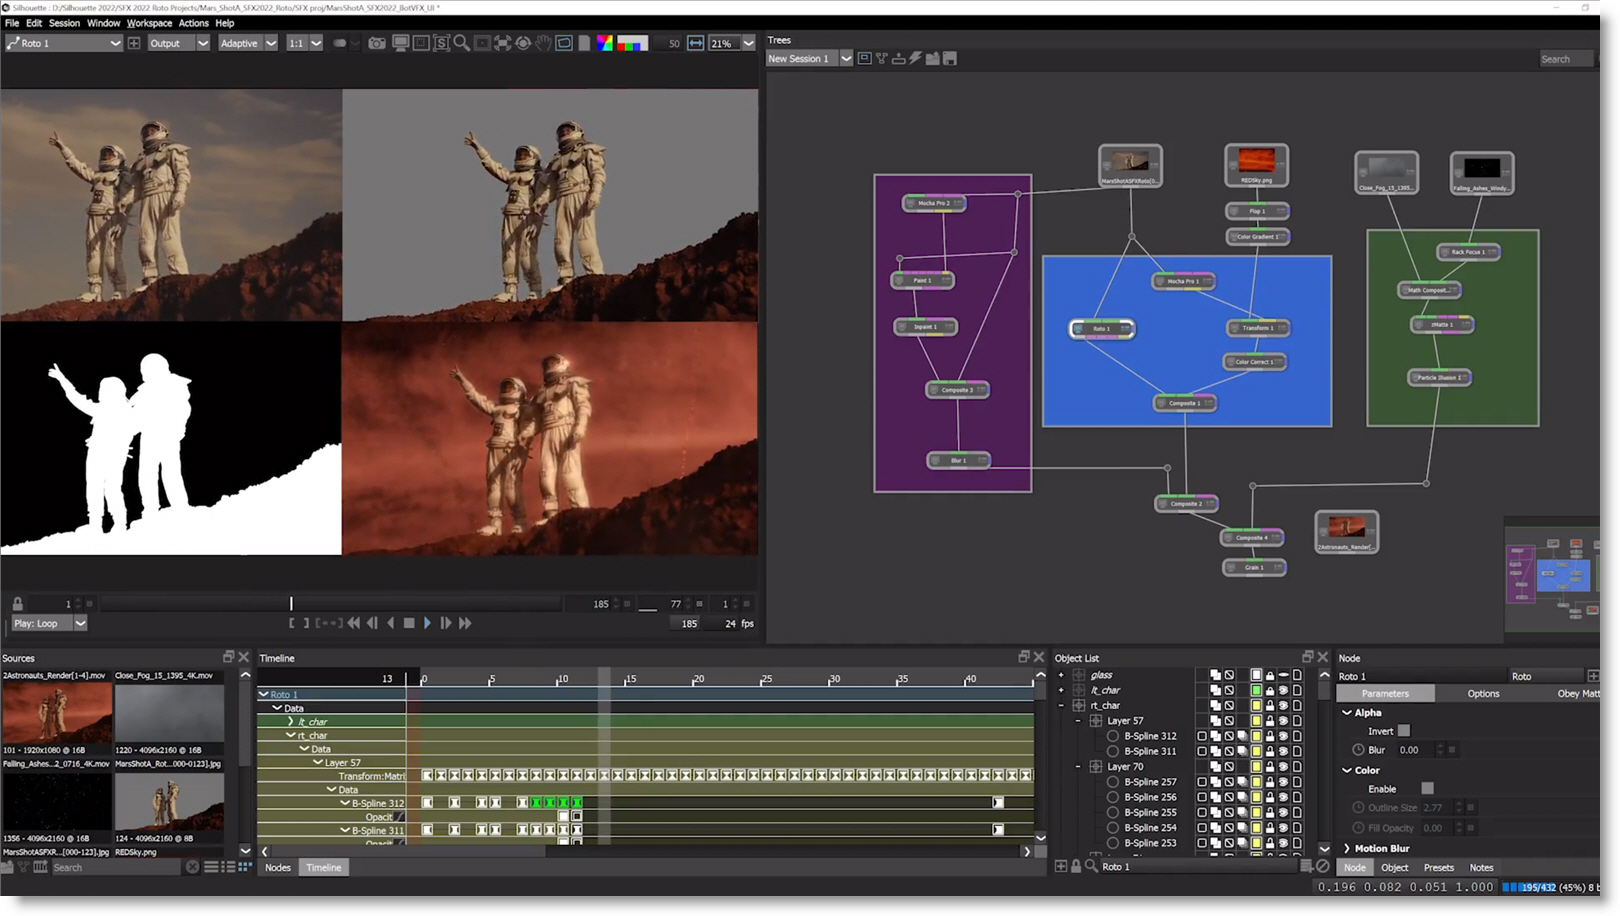Select the REDSky.png node in Trees
Image resolution: width=1620 pixels, height=916 pixels.
[1256, 163]
